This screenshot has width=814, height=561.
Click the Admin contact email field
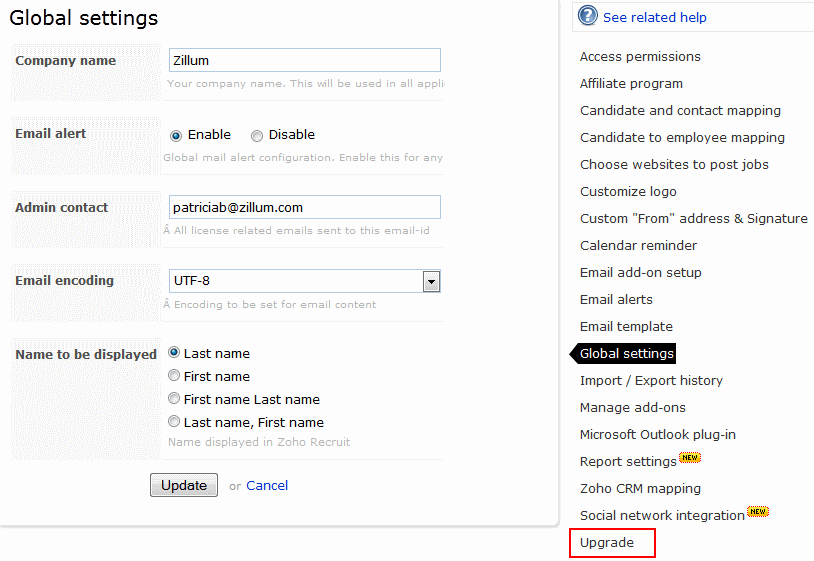tap(304, 207)
